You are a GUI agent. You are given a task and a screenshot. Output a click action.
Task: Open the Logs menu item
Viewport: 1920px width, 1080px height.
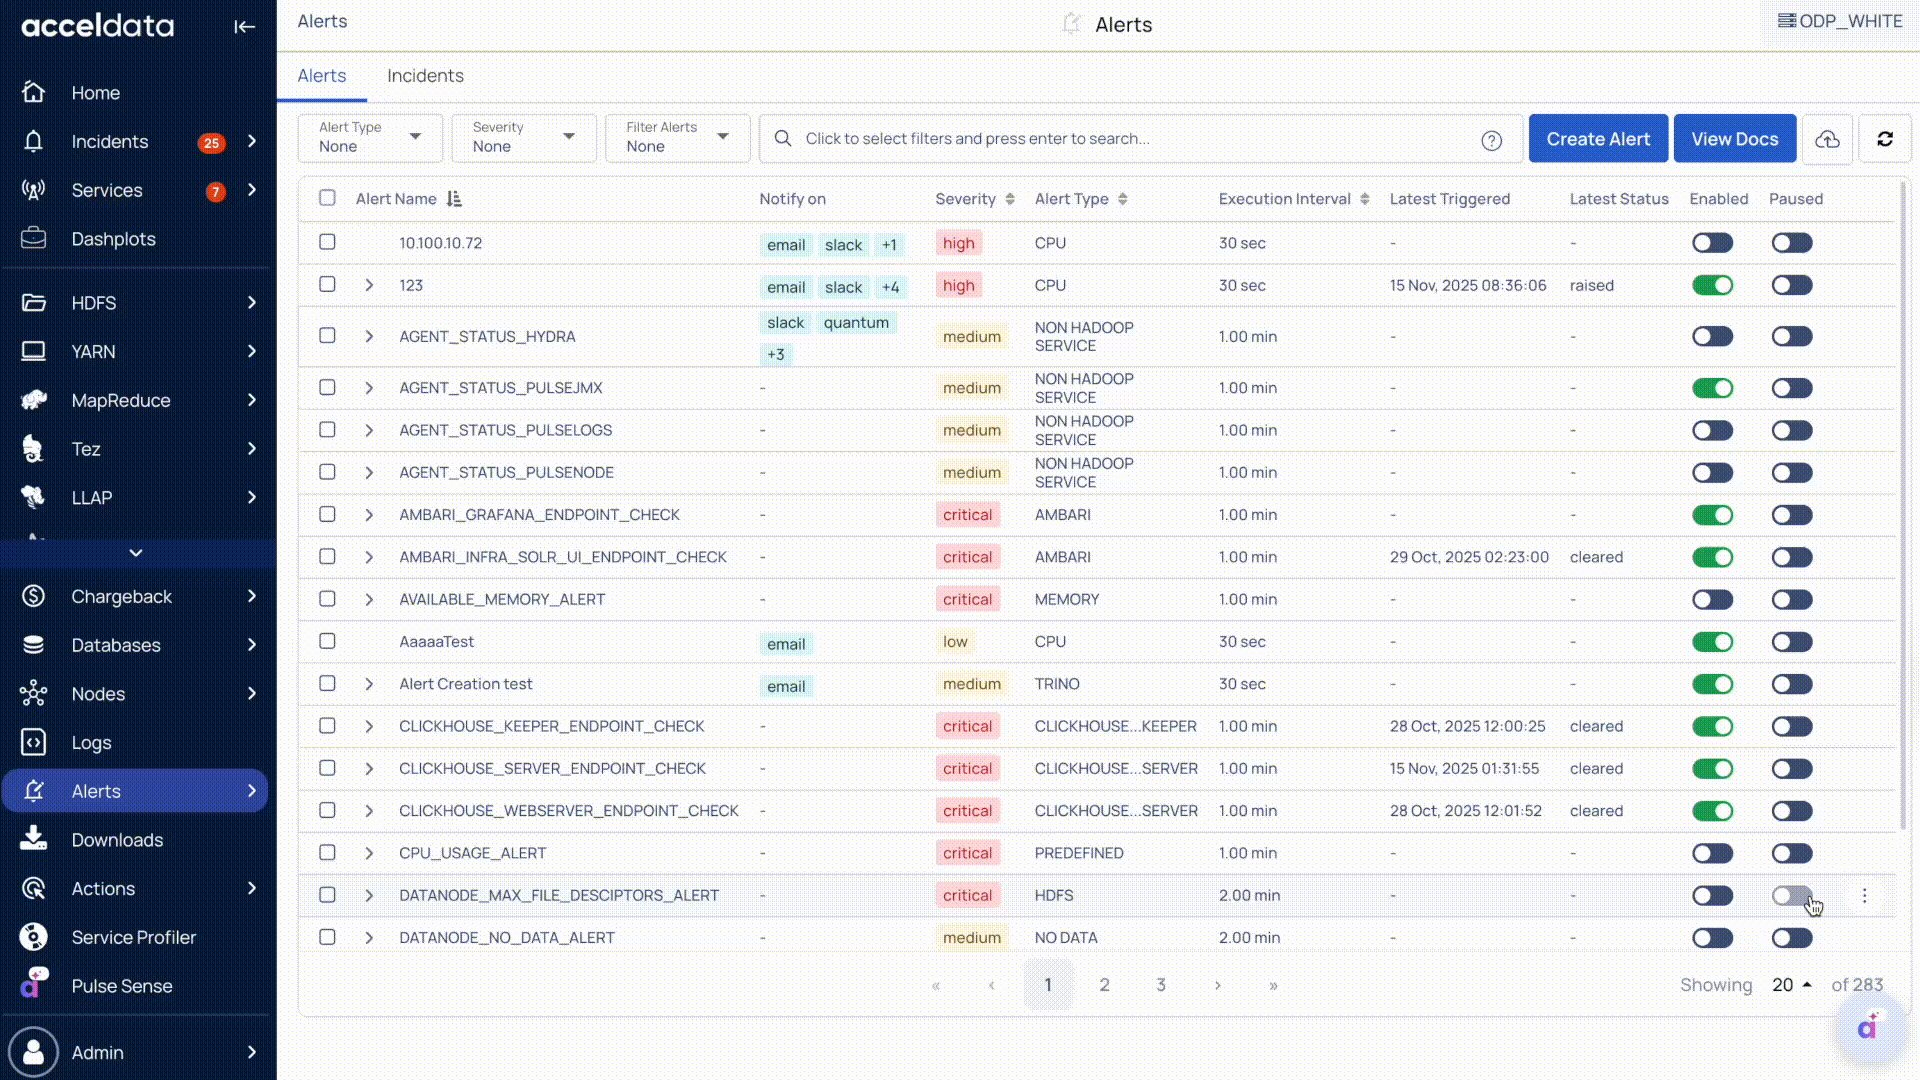tap(91, 743)
